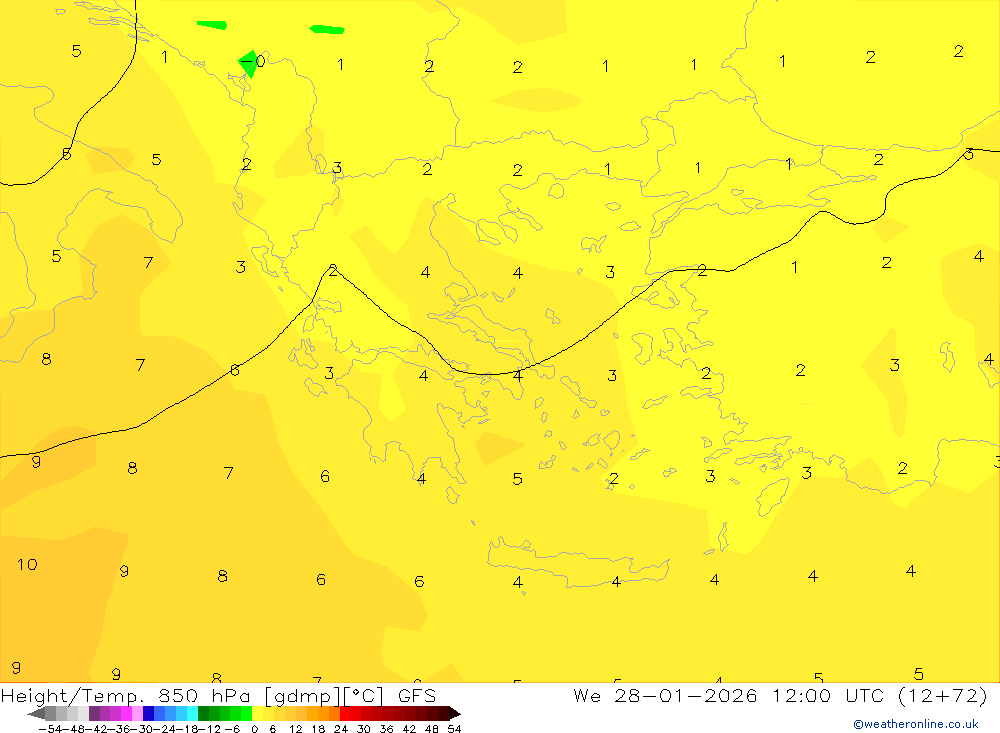Click the gray left arrow of the legend

(x=37, y=713)
